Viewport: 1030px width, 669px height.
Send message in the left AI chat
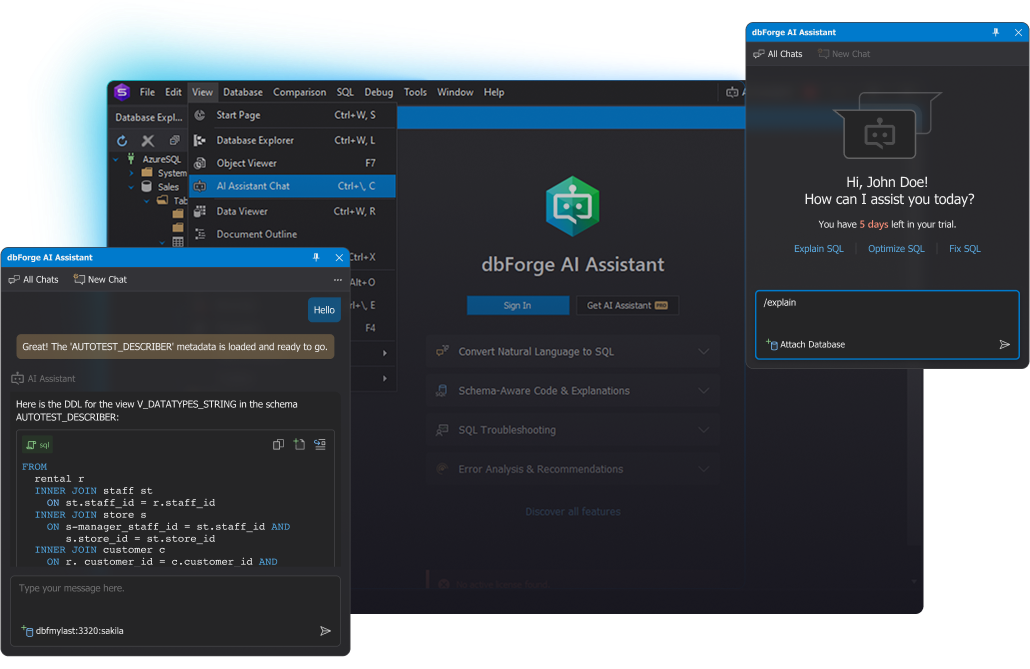tap(325, 631)
